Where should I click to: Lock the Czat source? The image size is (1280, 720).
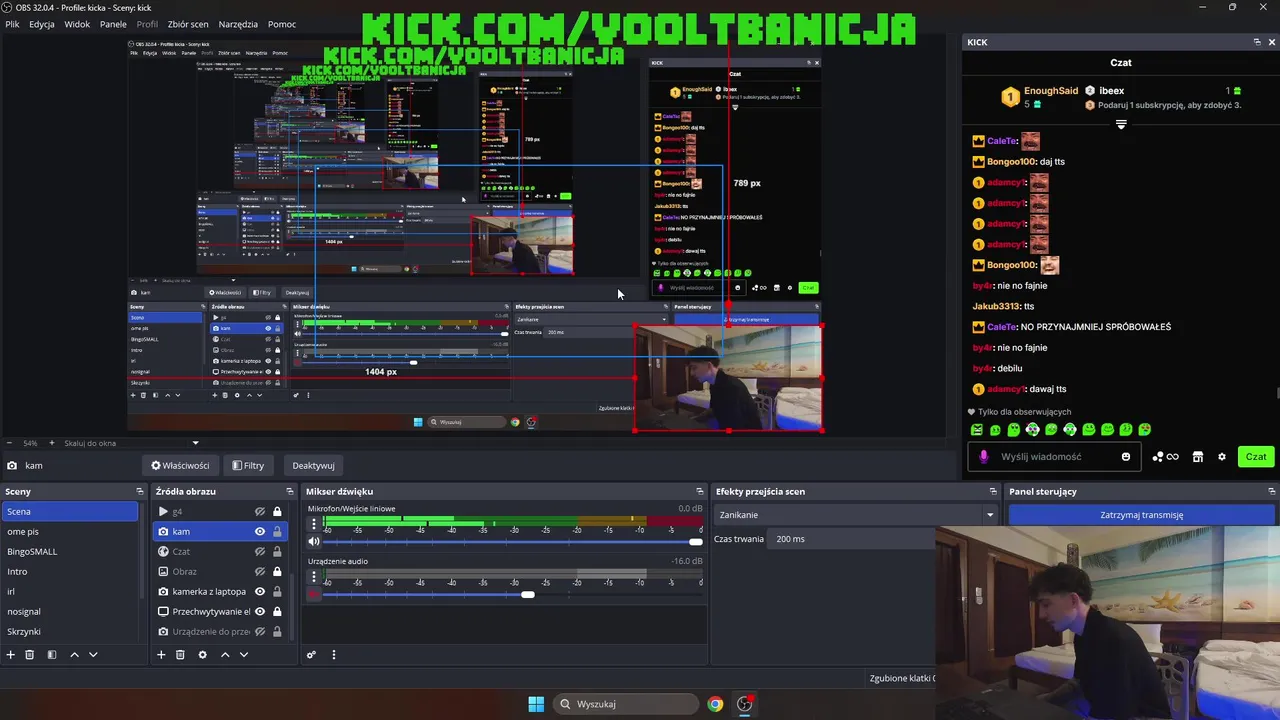pos(277,551)
